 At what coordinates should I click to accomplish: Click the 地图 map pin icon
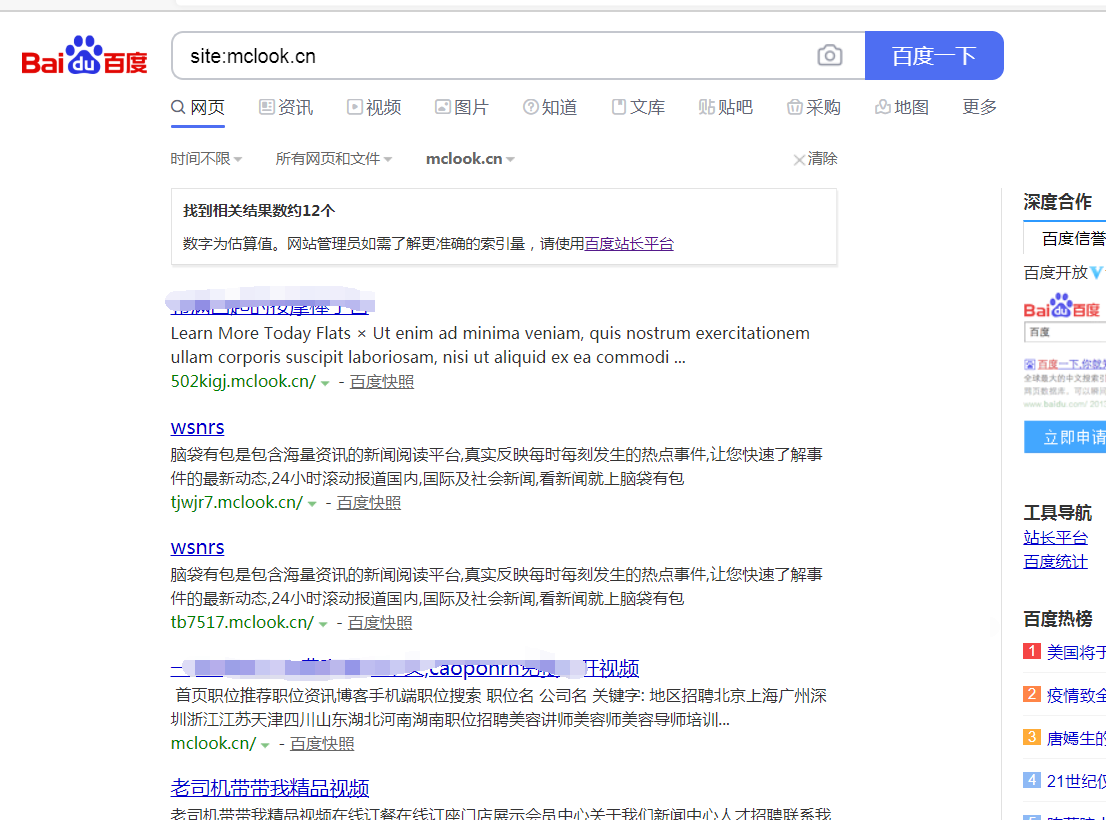882,107
